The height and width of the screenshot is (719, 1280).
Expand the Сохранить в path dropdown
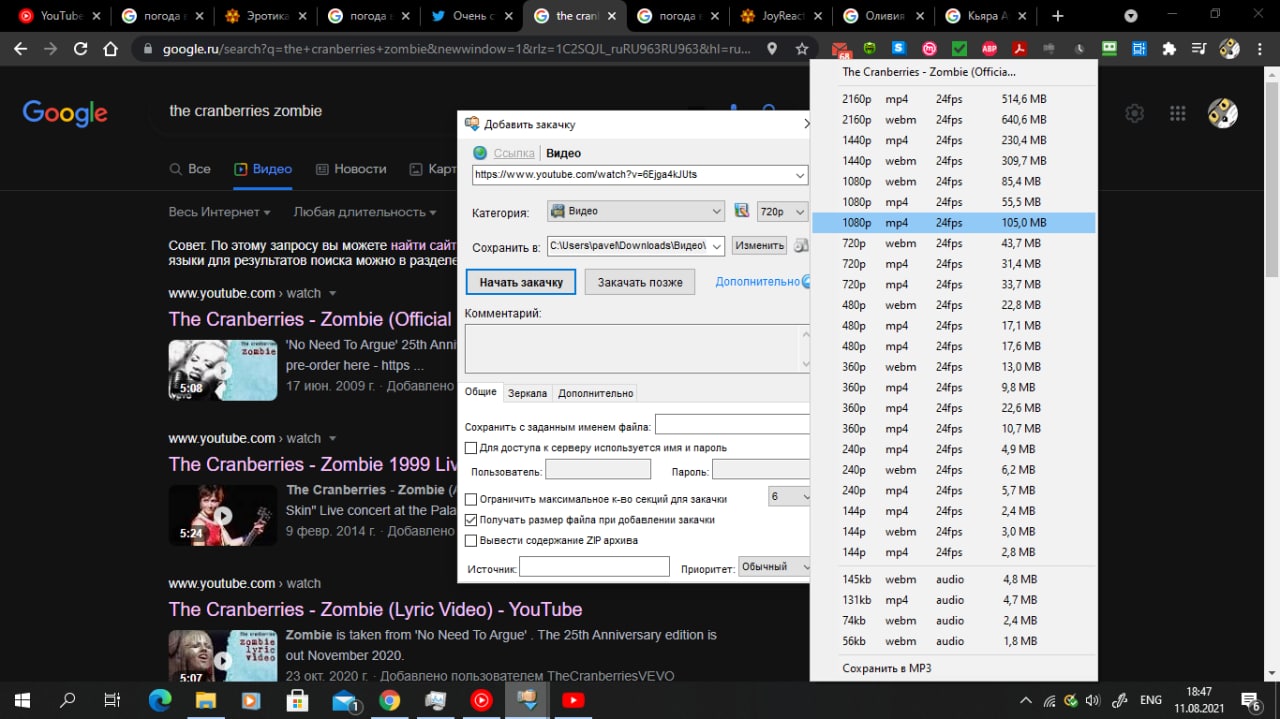tap(716, 246)
